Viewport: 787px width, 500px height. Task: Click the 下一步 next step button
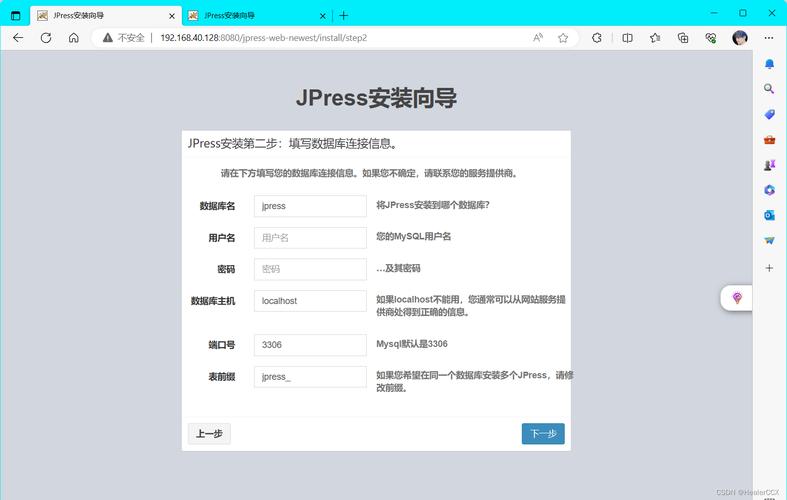[x=543, y=434]
